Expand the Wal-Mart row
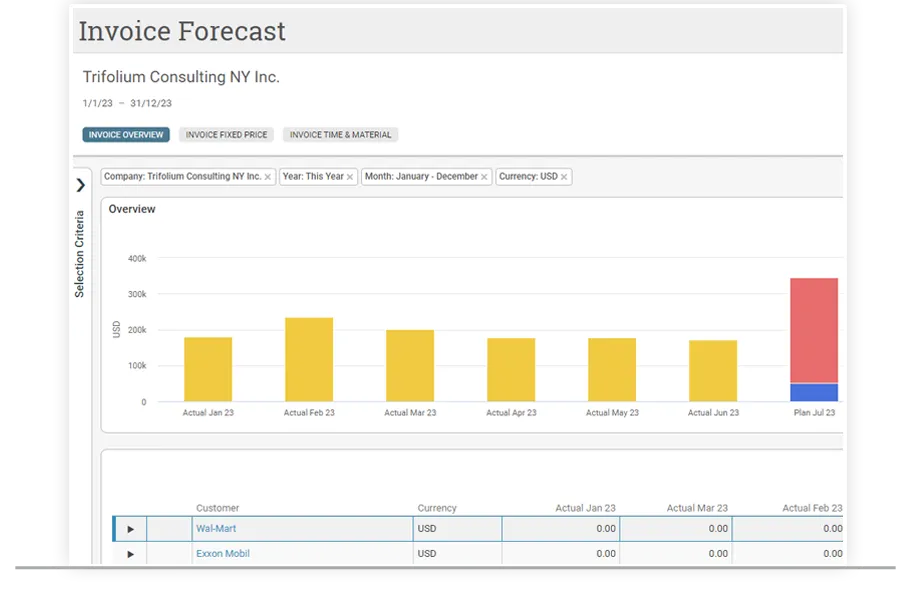The image size is (915, 593). (x=131, y=529)
